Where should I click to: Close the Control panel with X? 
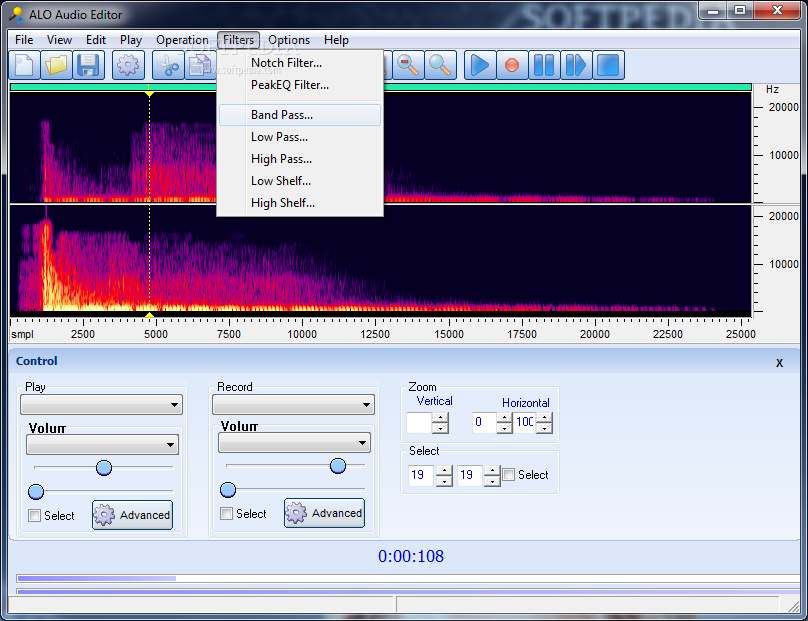pos(779,363)
